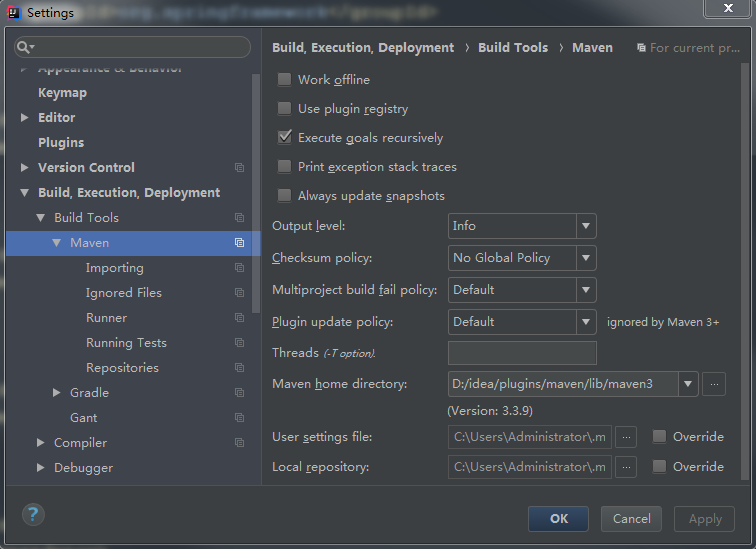The height and width of the screenshot is (549, 756).
Task: Open the Ignored Files settings page
Action: point(123,293)
